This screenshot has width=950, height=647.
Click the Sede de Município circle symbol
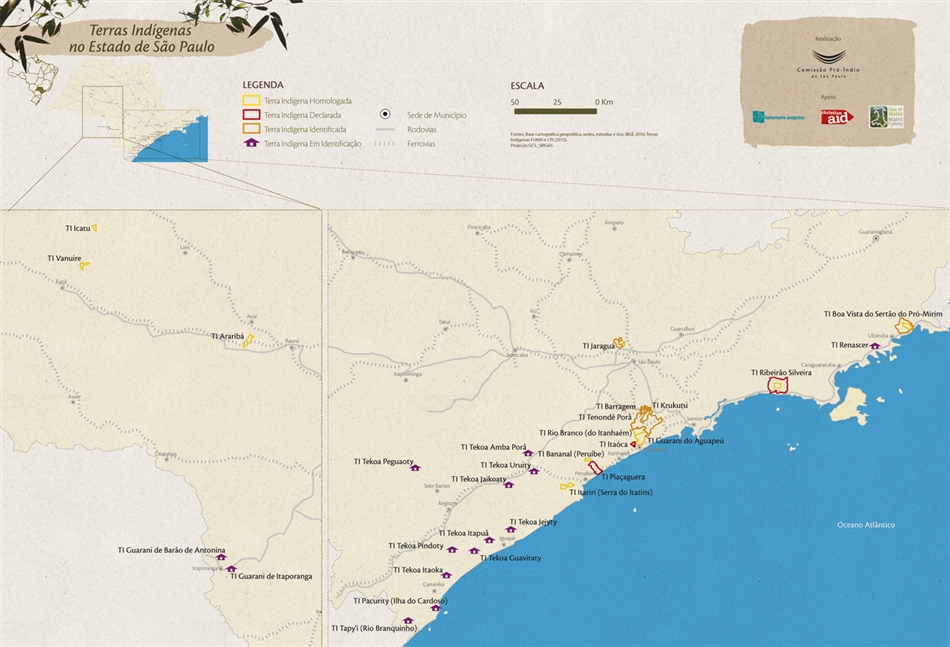[x=385, y=115]
